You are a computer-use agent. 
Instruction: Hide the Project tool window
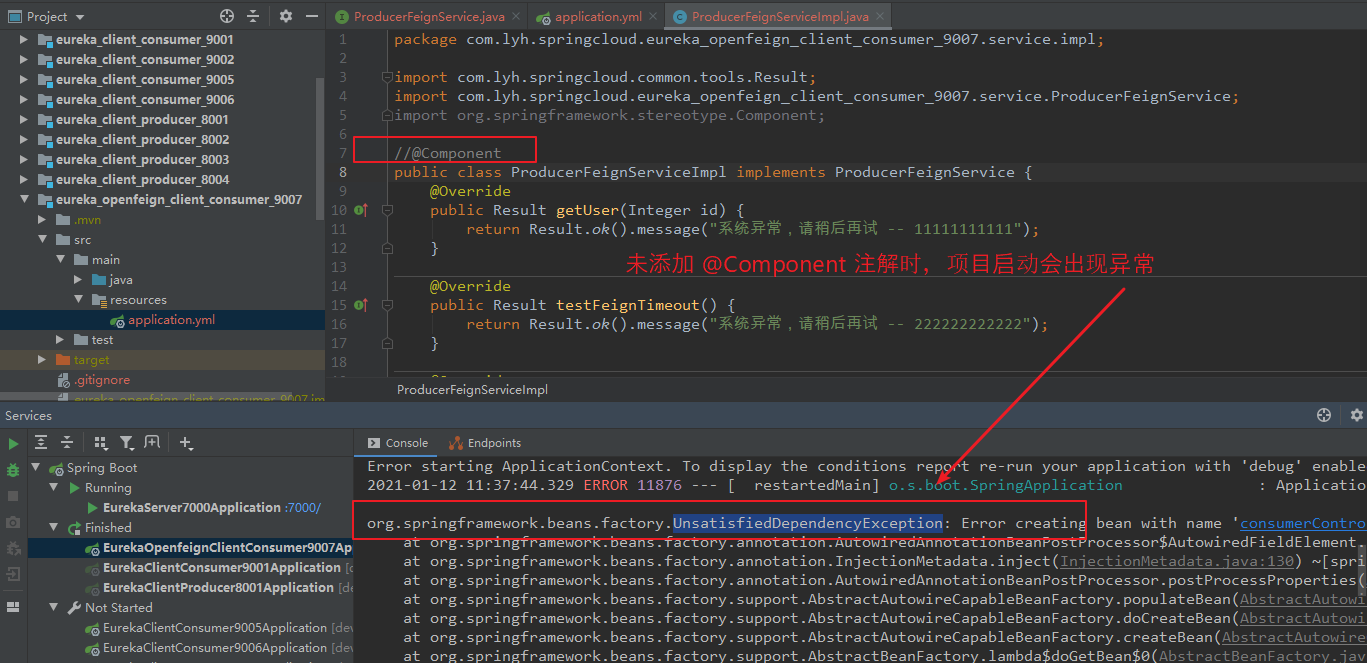[310, 16]
